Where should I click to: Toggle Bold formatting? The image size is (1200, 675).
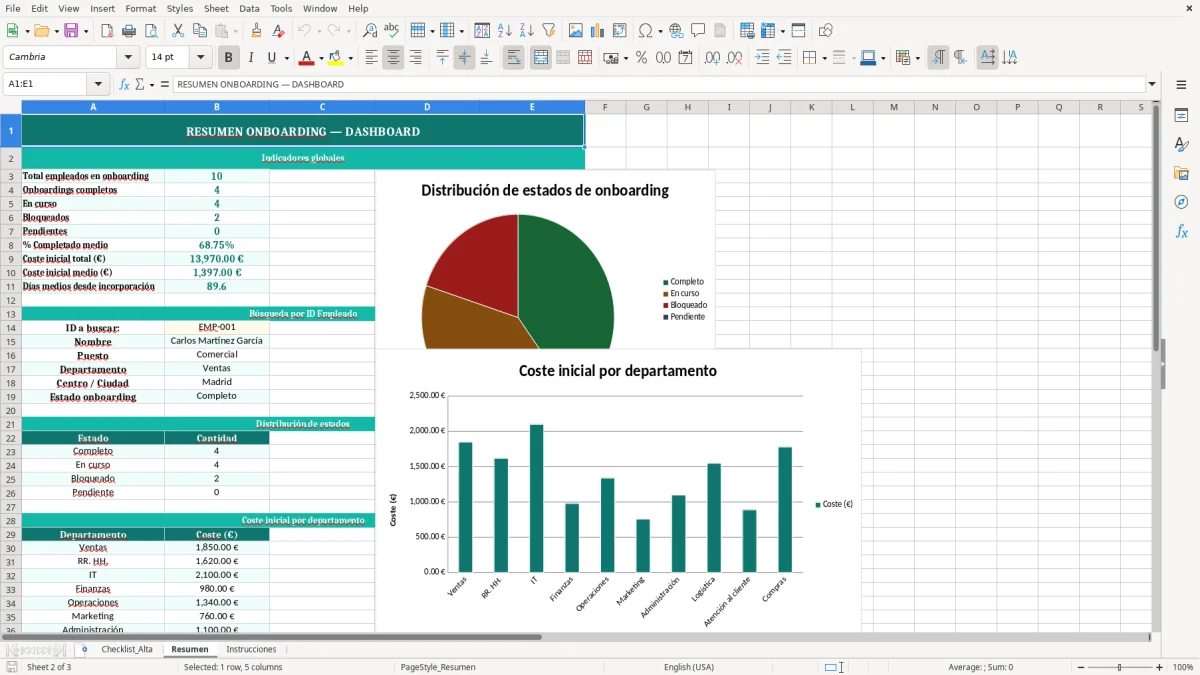click(x=228, y=58)
